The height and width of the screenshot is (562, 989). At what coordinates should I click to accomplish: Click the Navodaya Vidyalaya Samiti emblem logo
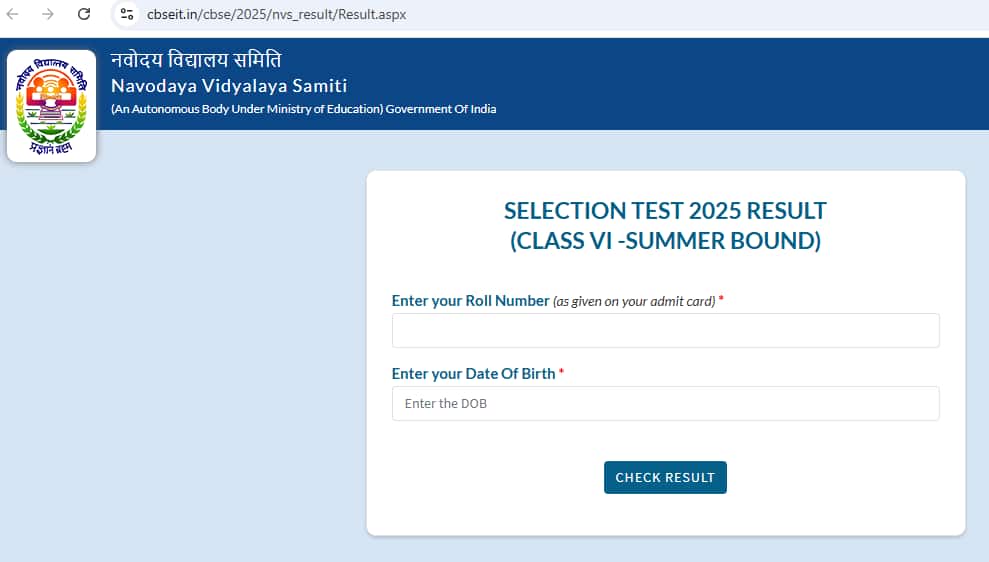tap(52, 106)
